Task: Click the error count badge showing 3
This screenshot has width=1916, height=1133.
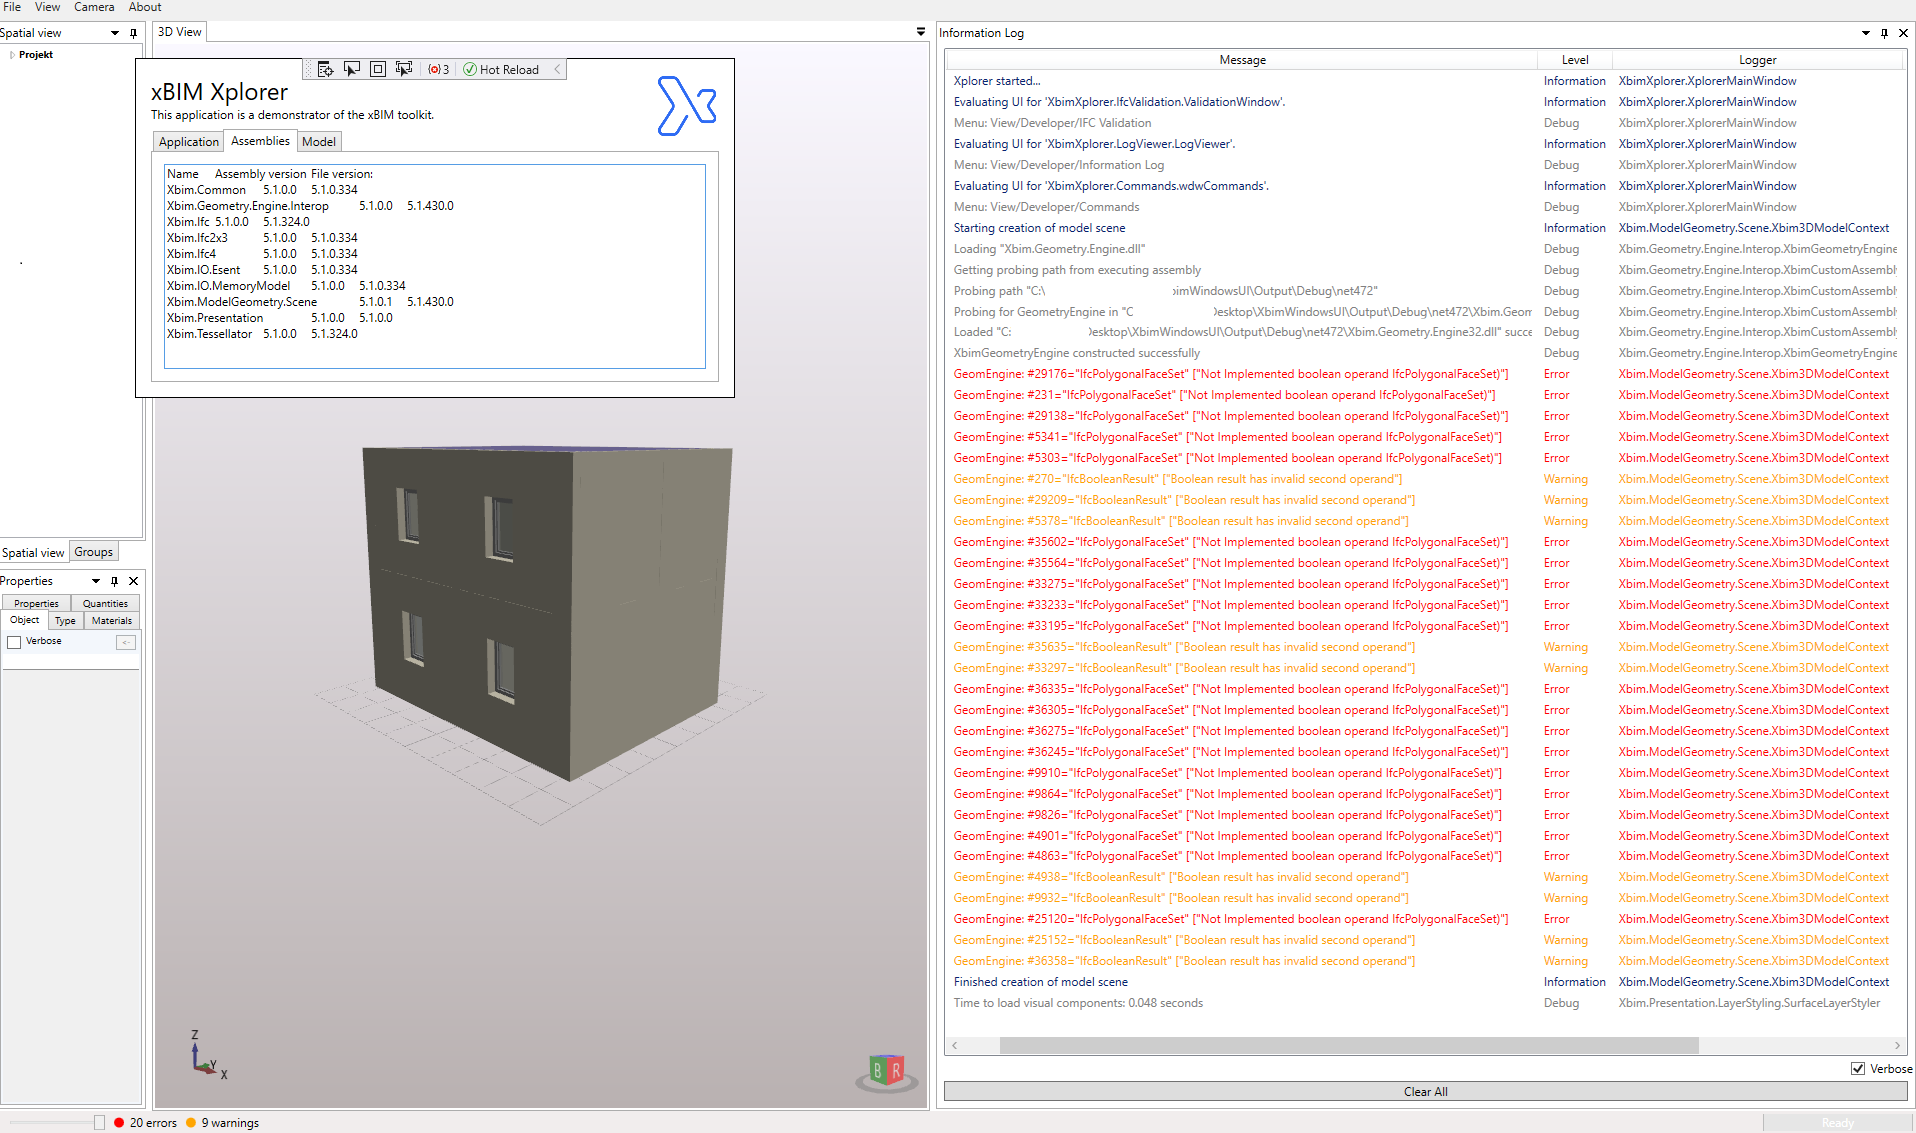Action: 437,68
